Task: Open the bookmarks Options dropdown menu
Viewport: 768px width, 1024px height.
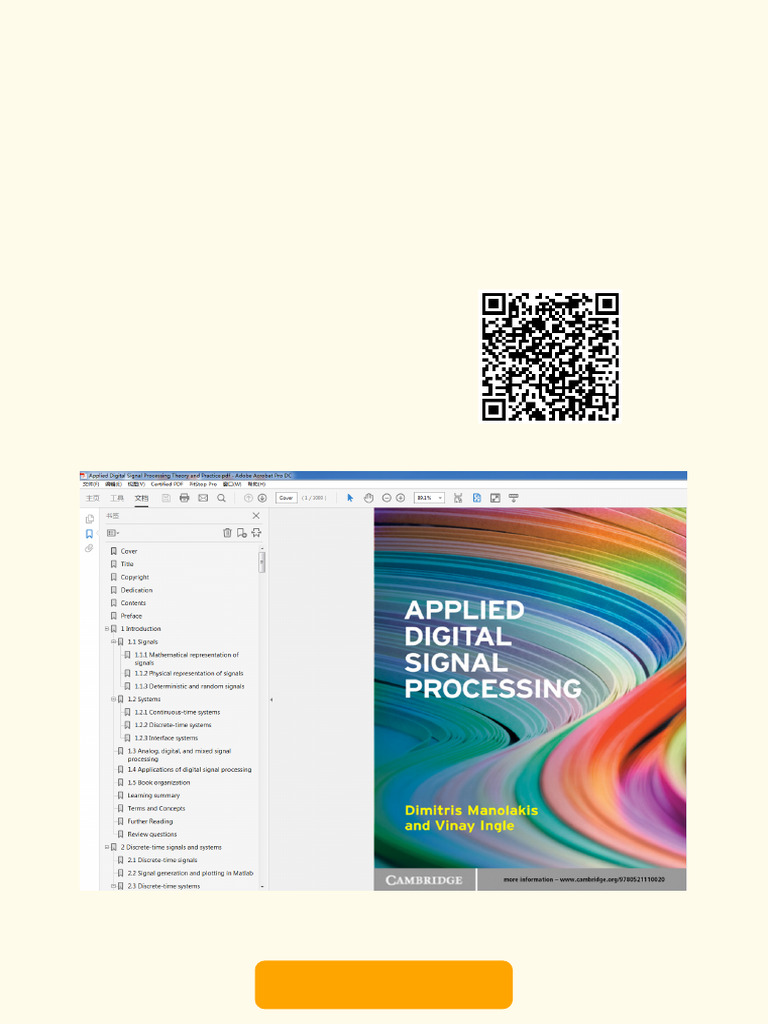Action: tap(113, 533)
